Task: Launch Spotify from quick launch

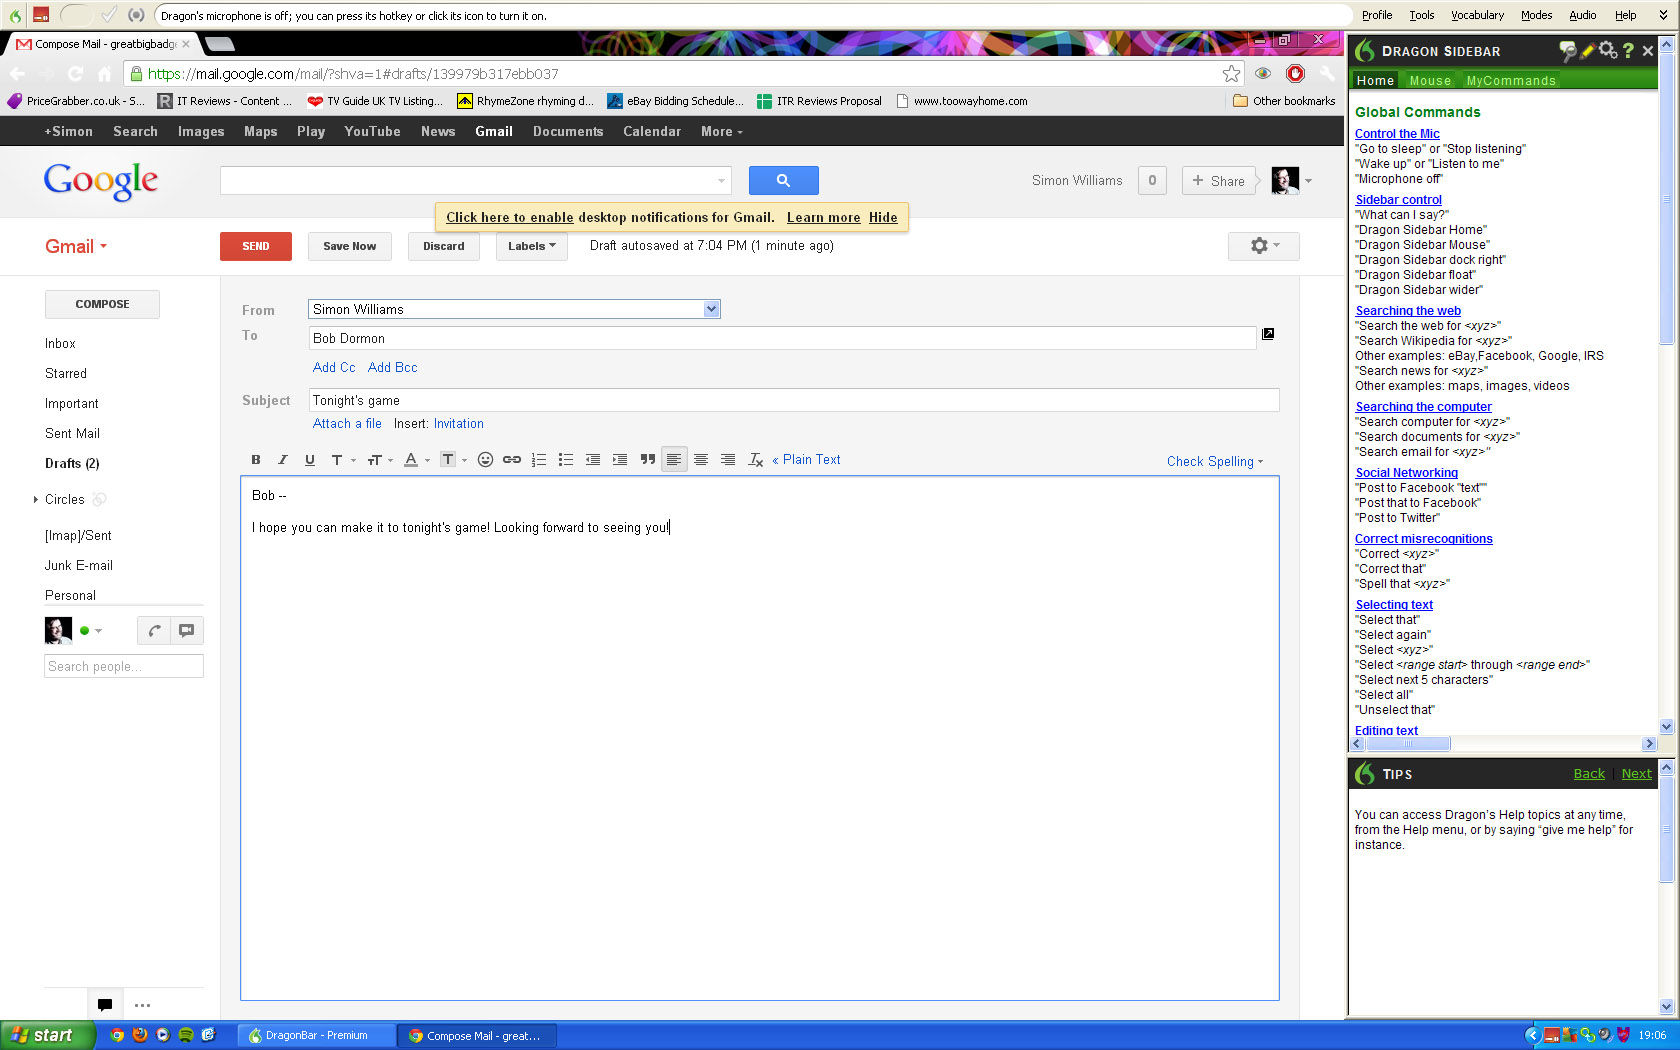Action: pyautogui.click(x=185, y=1035)
